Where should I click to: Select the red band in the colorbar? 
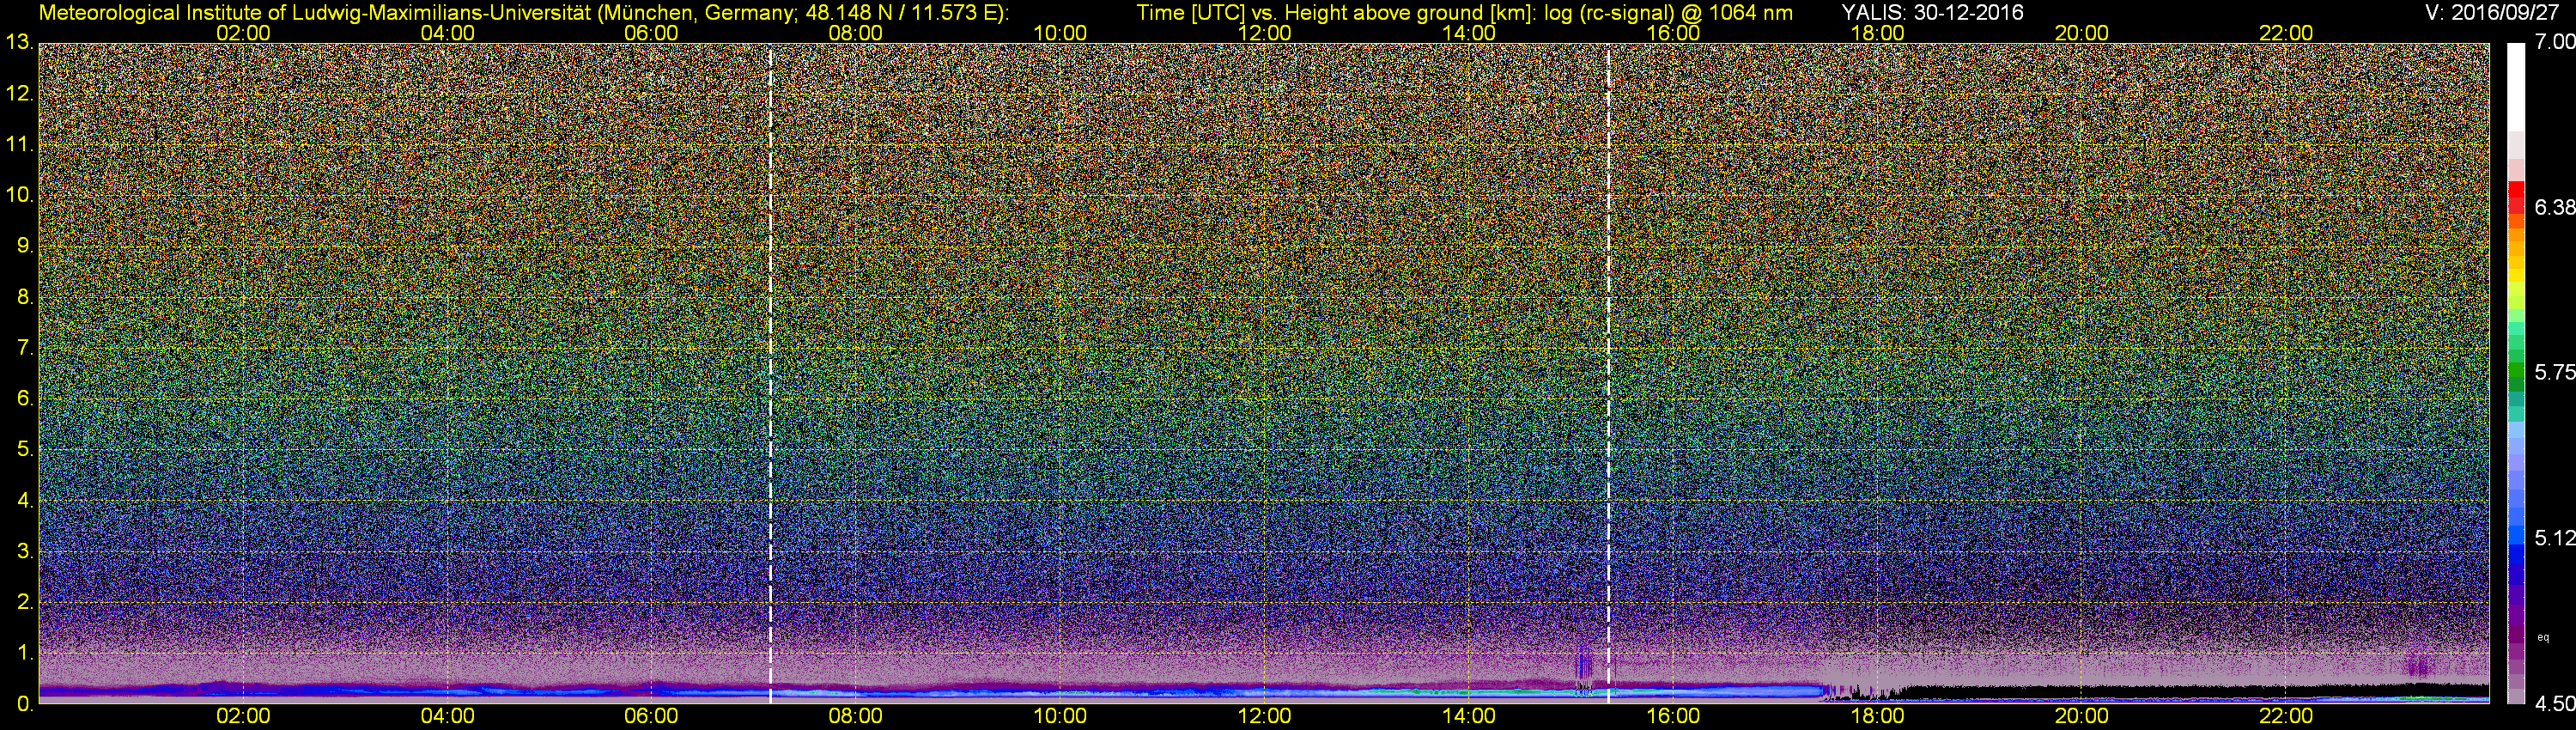pos(2515,195)
